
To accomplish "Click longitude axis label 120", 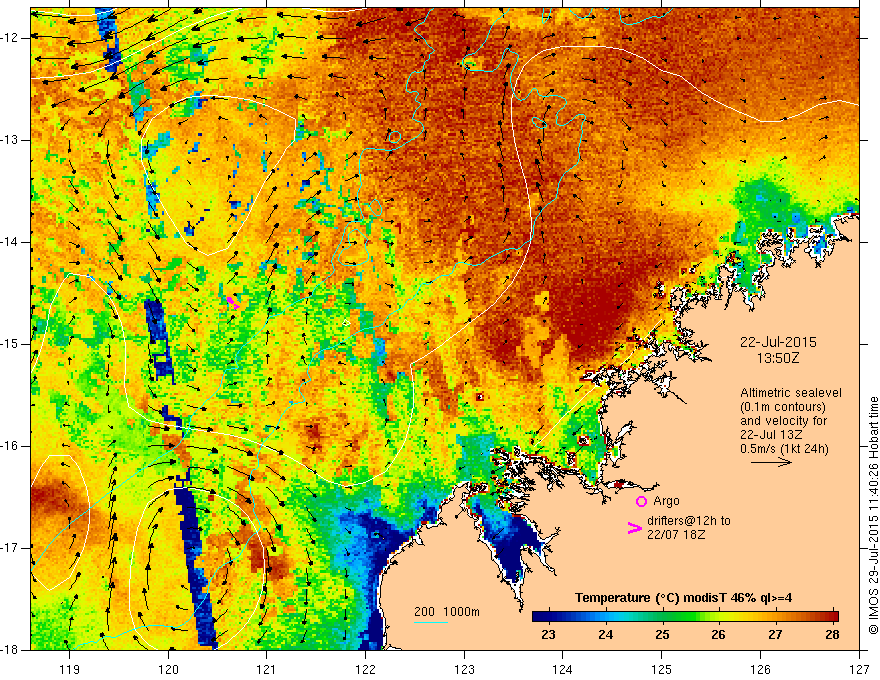I will coord(168,669).
